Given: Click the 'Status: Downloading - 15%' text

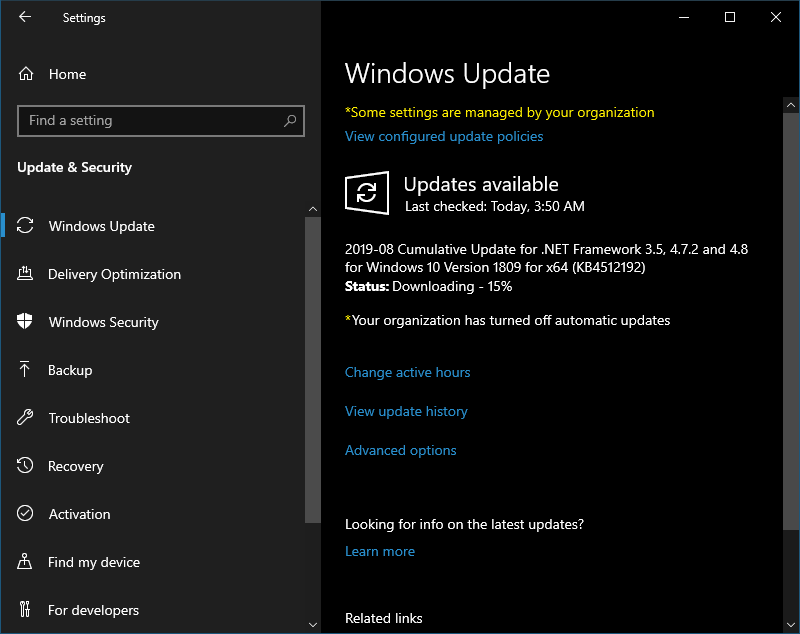Looking at the screenshot, I should 429,287.
